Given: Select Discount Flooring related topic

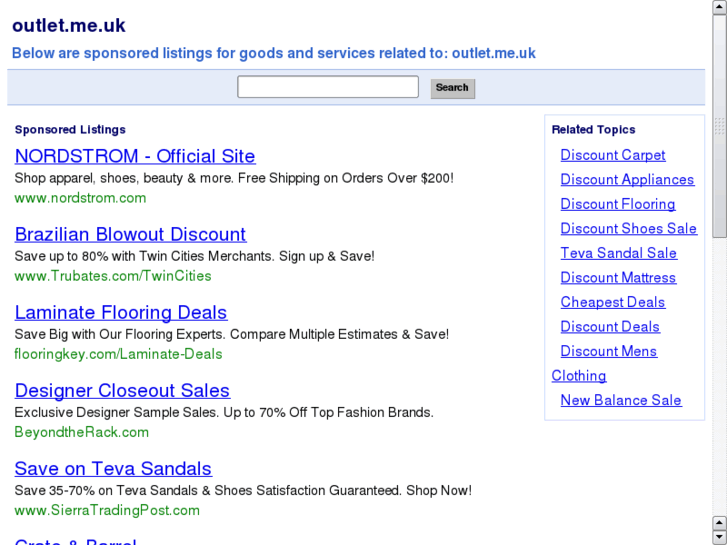Looking at the screenshot, I should [x=618, y=204].
